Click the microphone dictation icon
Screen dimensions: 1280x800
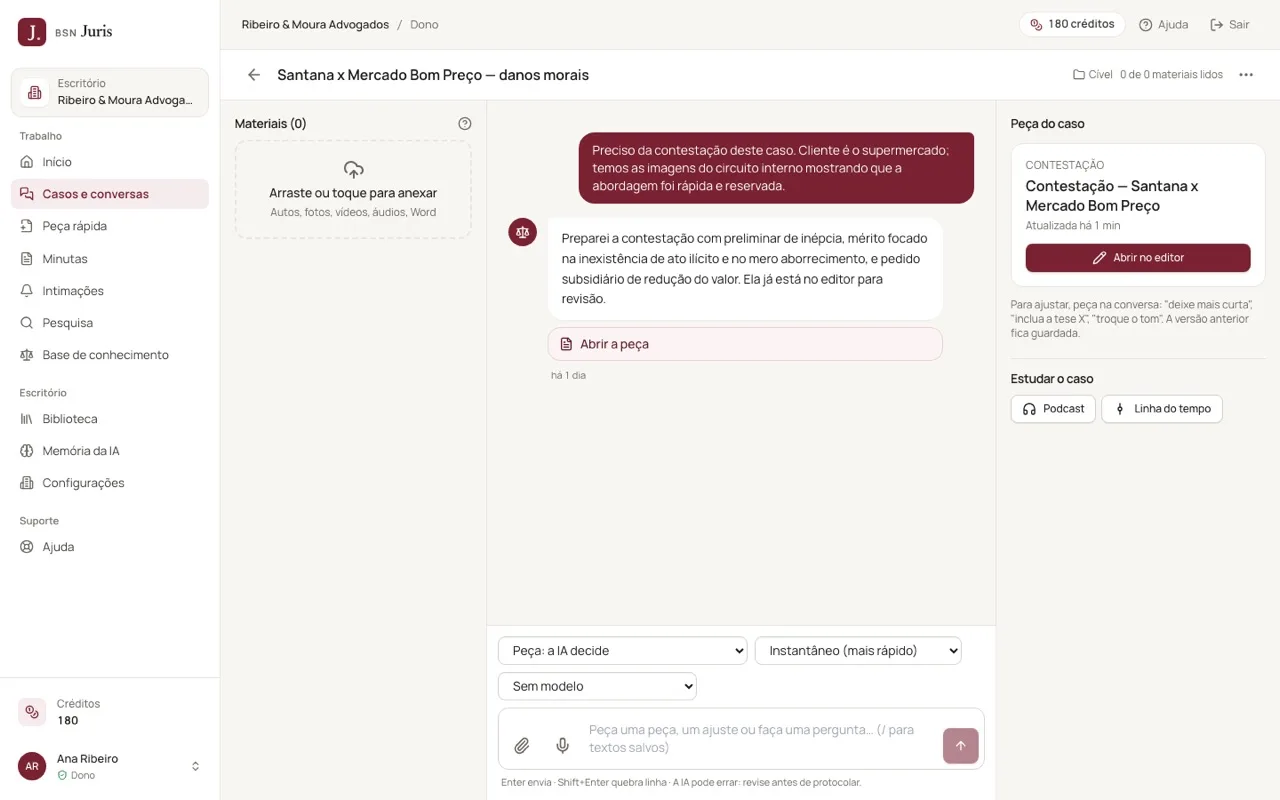(x=562, y=746)
